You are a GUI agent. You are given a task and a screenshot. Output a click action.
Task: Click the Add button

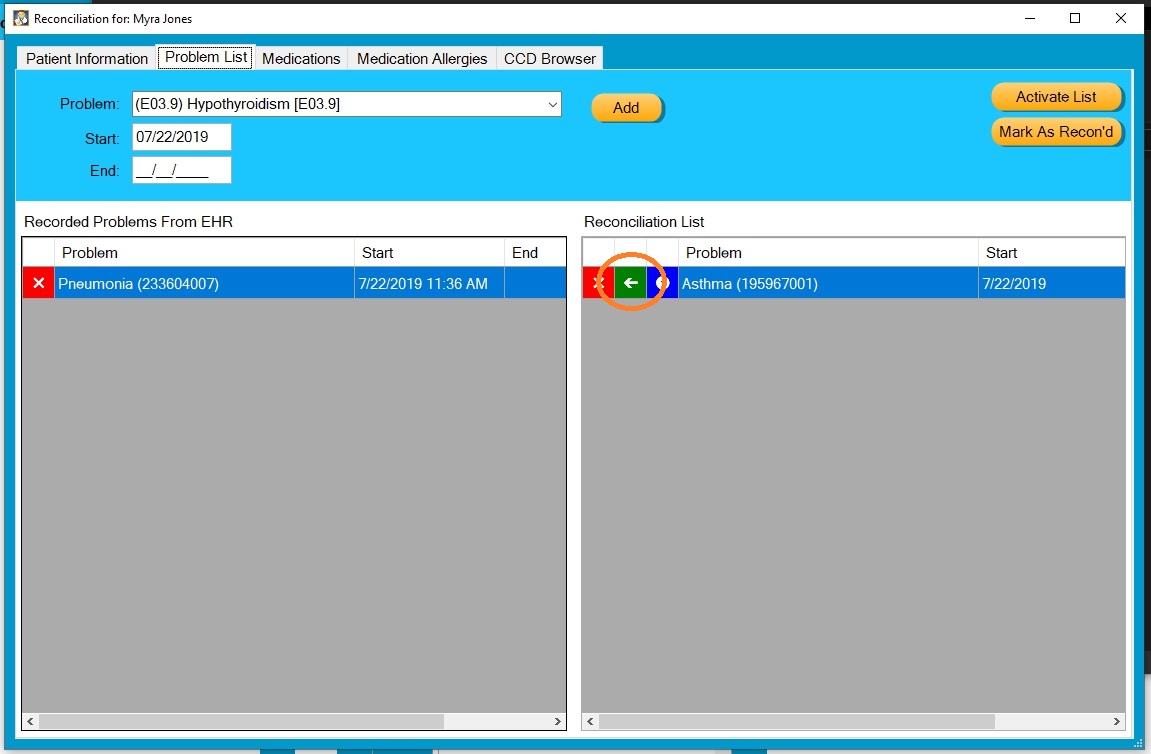pyautogui.click(x=627, y=108)
